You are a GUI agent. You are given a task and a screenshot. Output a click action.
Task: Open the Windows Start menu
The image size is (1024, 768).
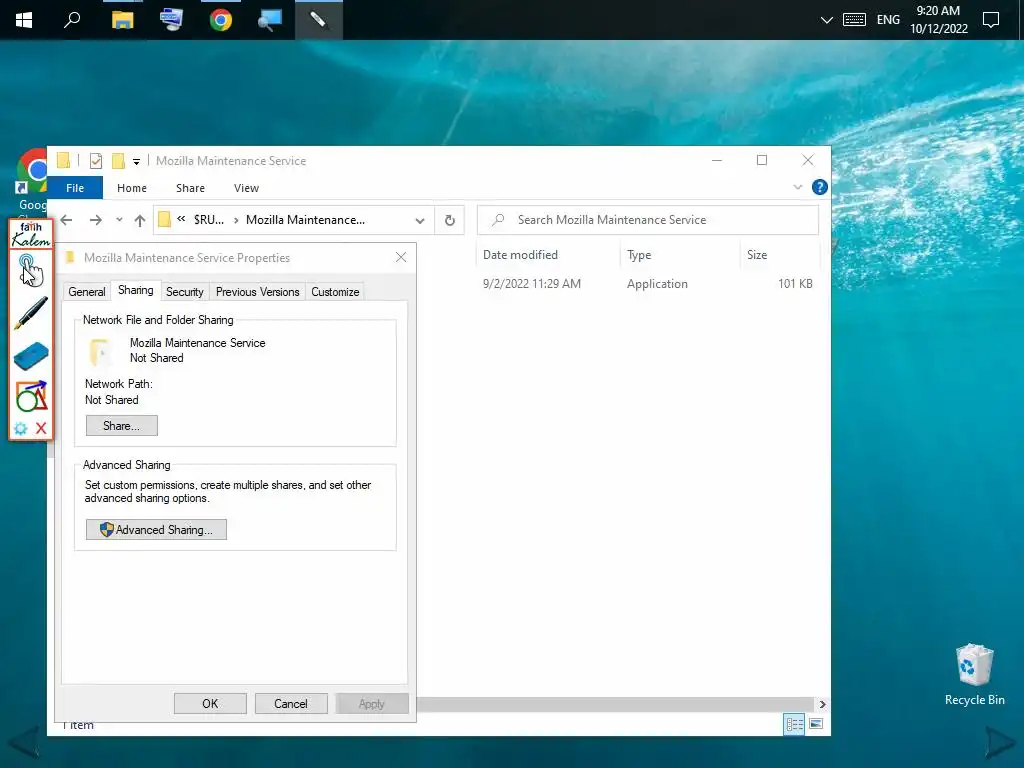[x=24, y=20]
